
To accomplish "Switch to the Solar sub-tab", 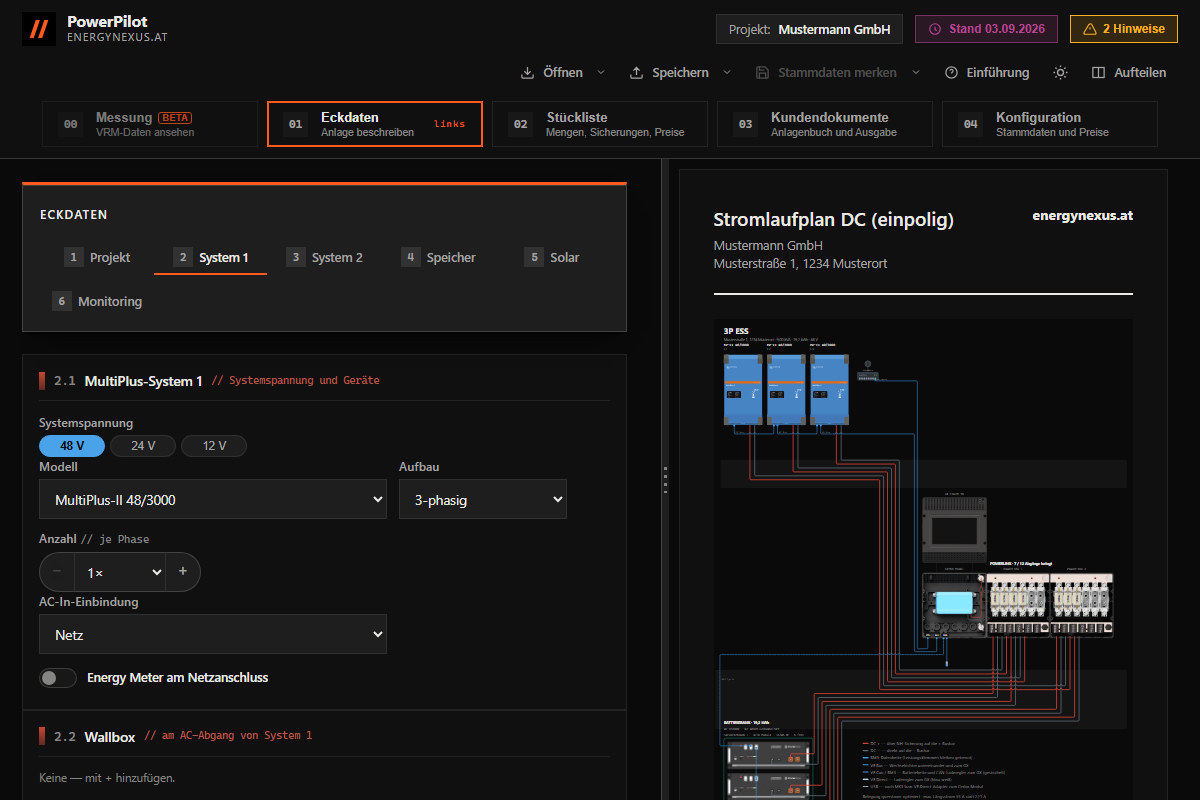I will pyautogui.click(x=551, y=257).
